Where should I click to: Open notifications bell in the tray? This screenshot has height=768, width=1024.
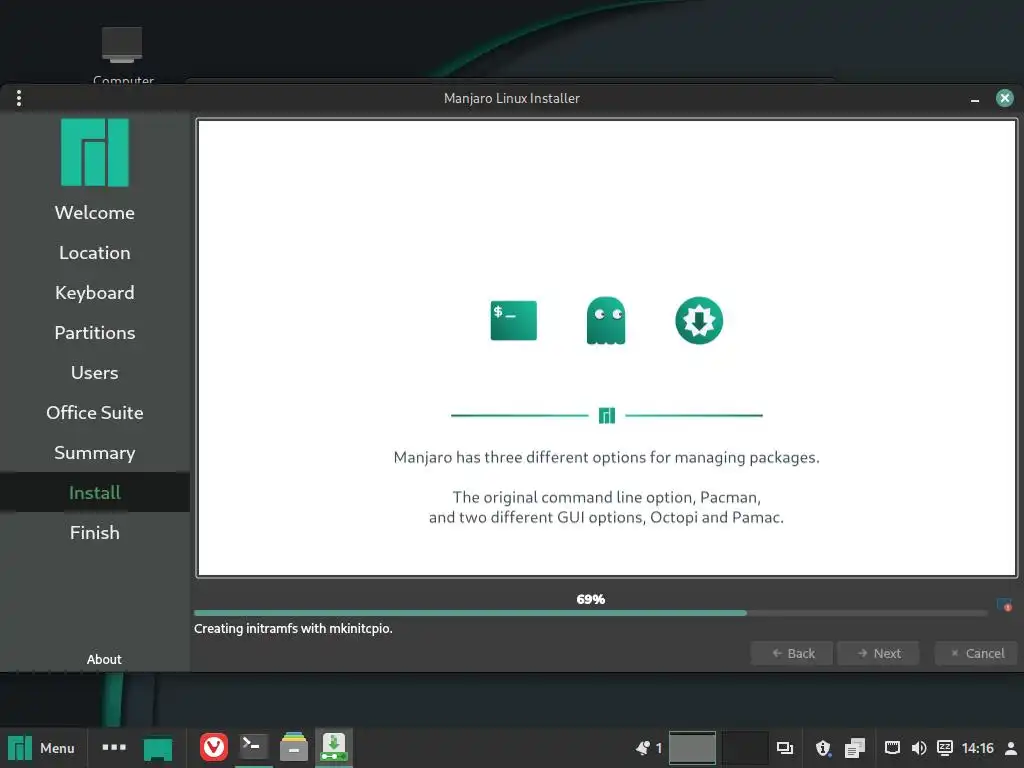(643, 748)
